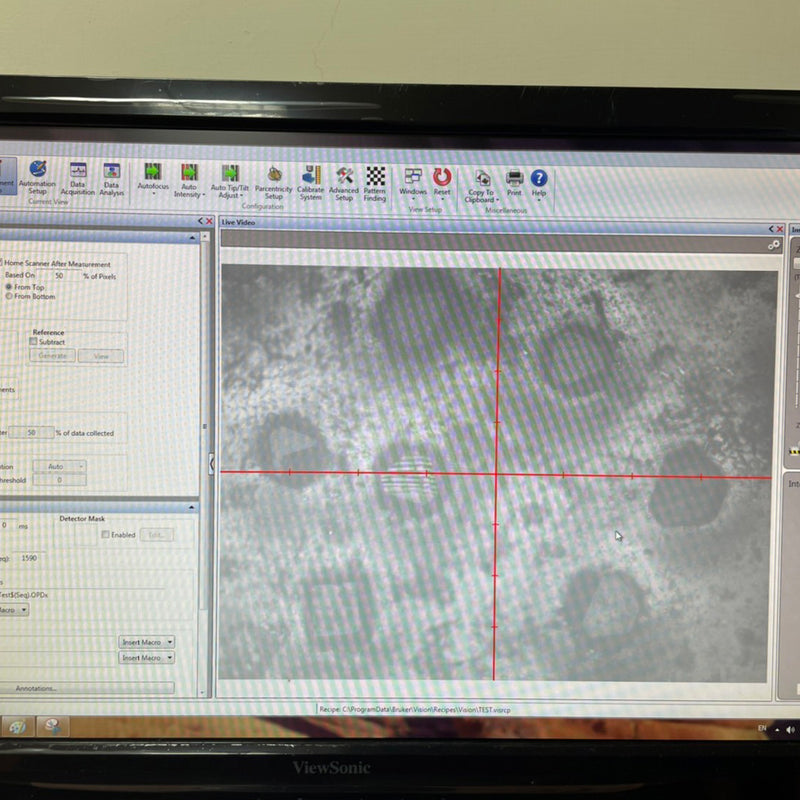
Task: Enable the Reference Subtract checkbox
Action: (34, 341)
